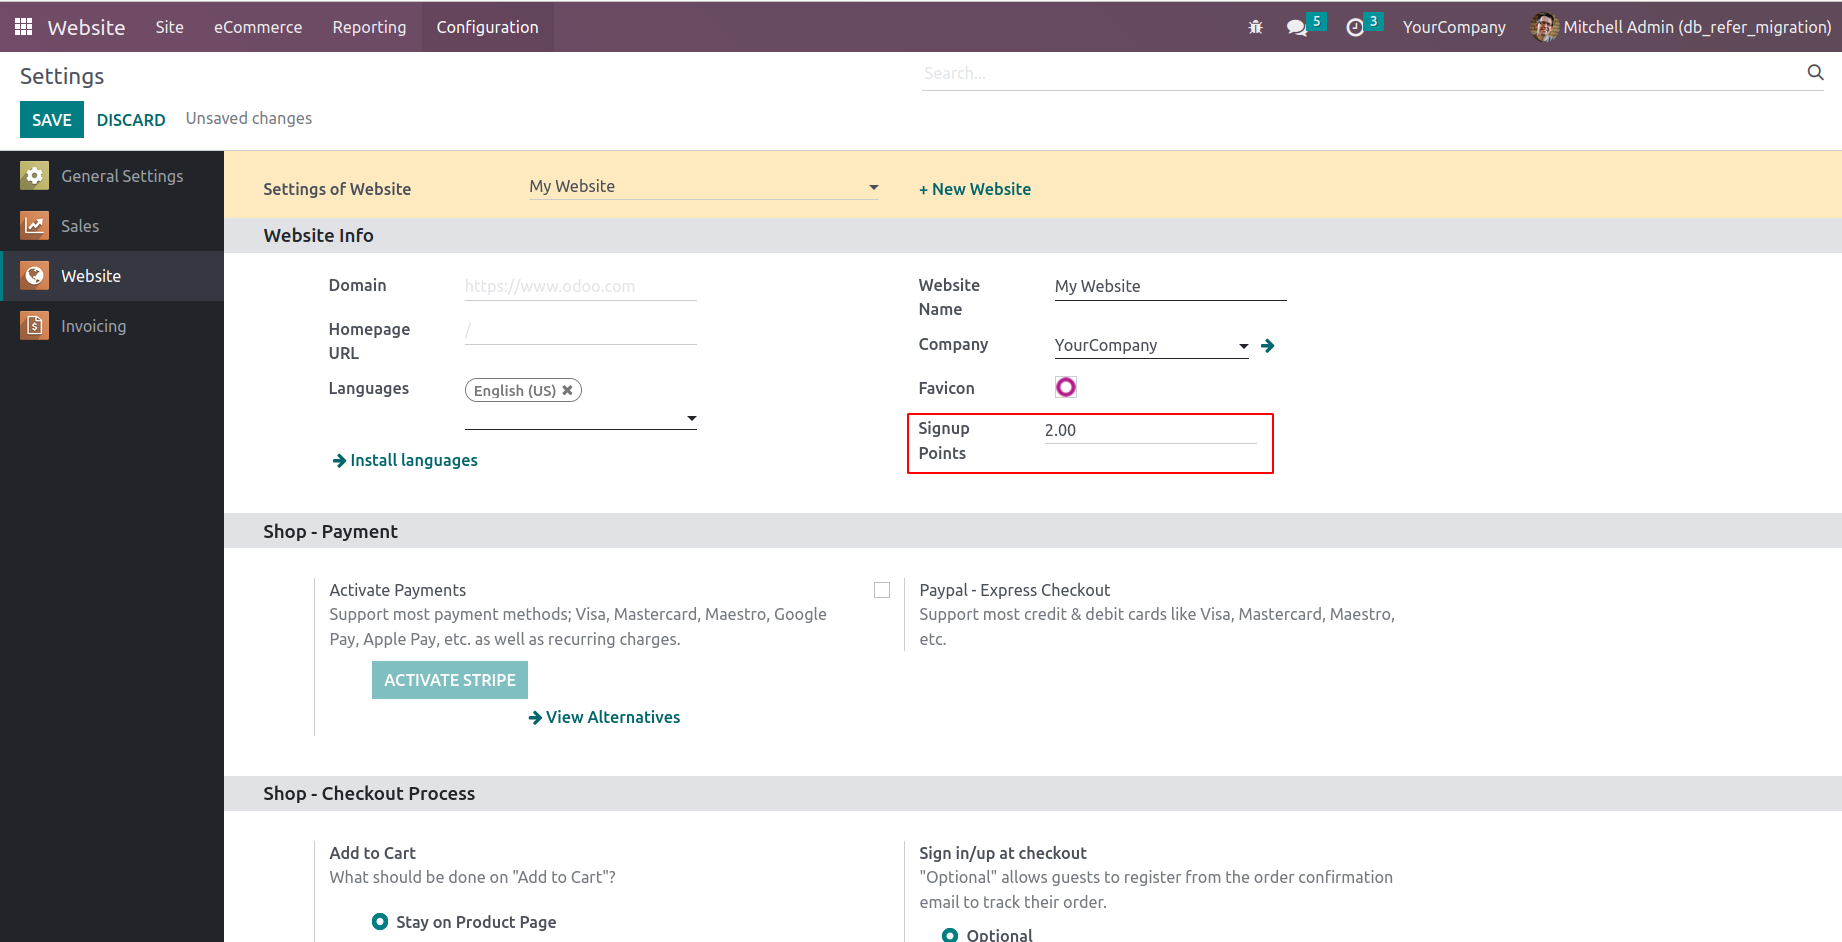Click the Company external link arrow
Image resolution: width=1842 pixels, height=942 pixels.
coord(1268,346)
